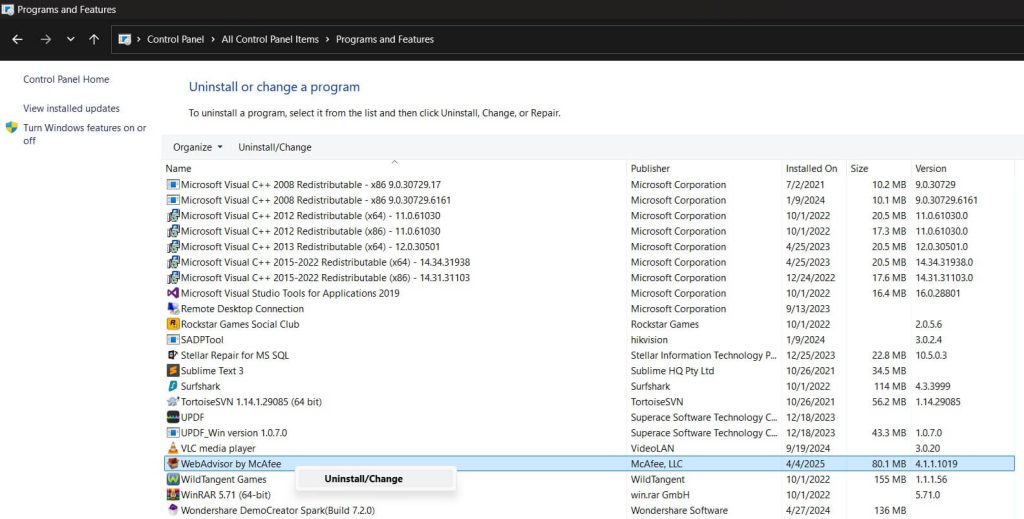Click the shield icon beside Windows features
1024x519 pixels.
(x=11, y=127)
